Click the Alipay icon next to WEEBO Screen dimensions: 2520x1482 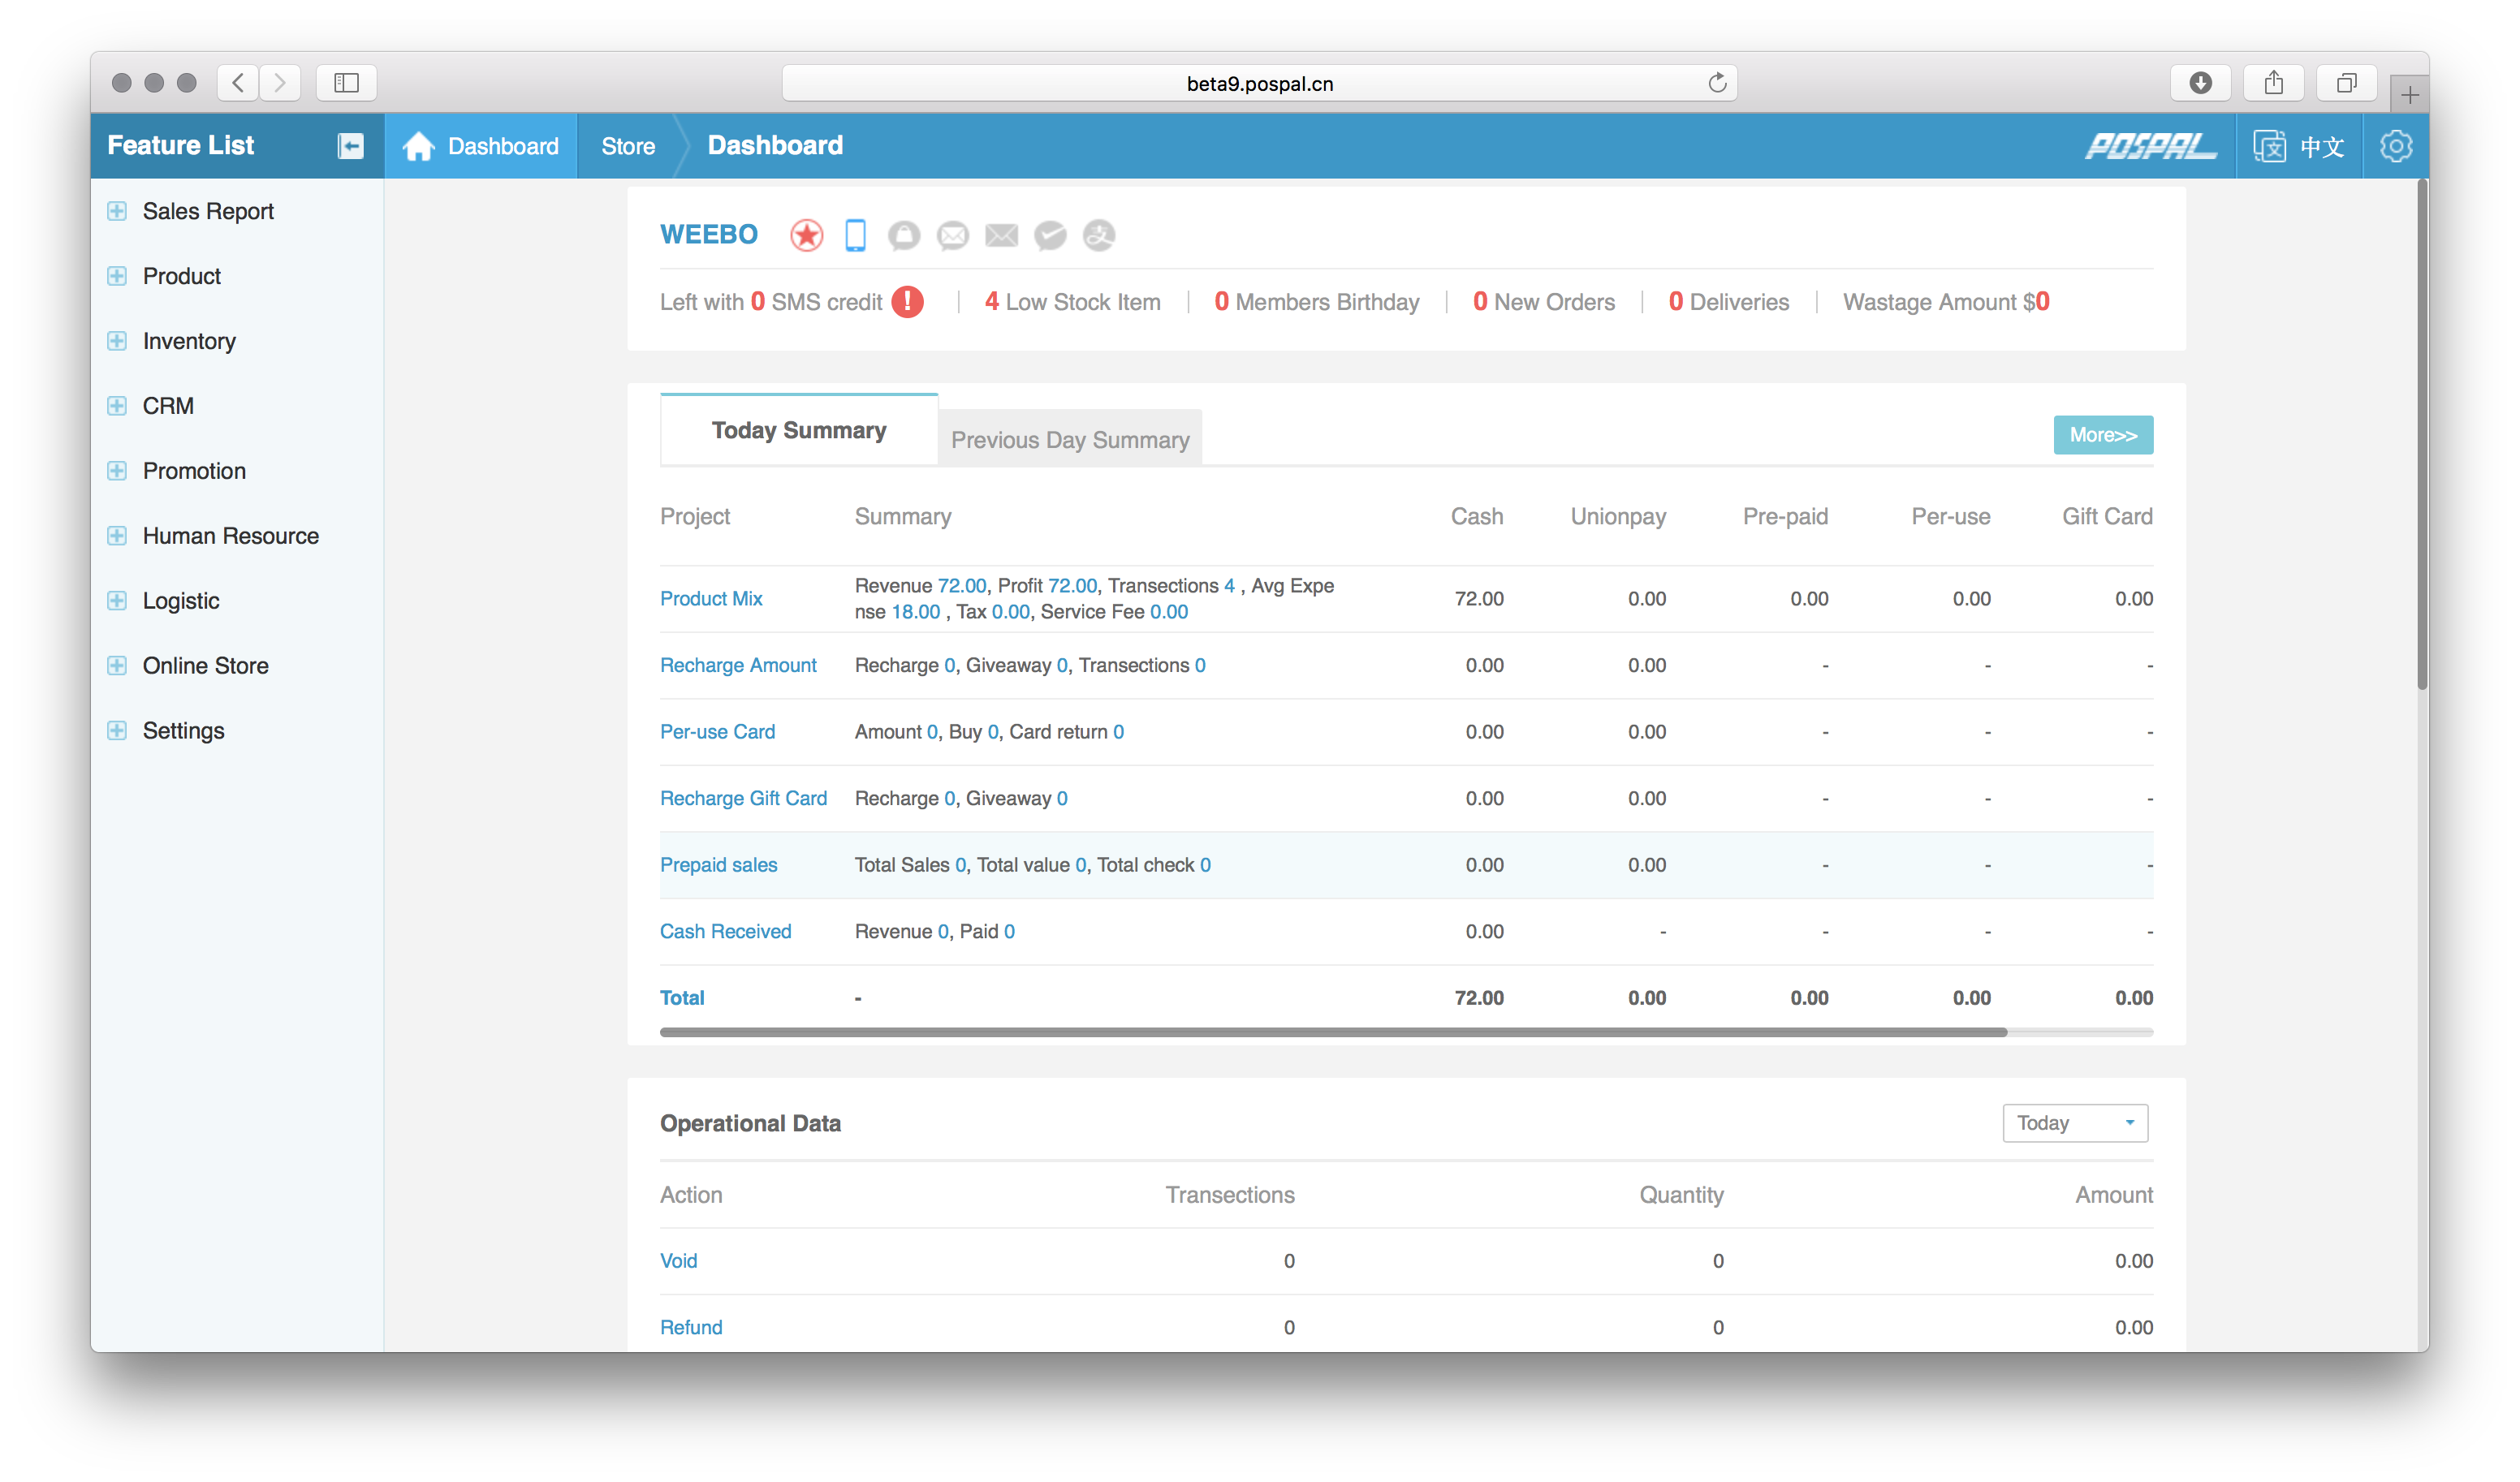click(1099, 236)
